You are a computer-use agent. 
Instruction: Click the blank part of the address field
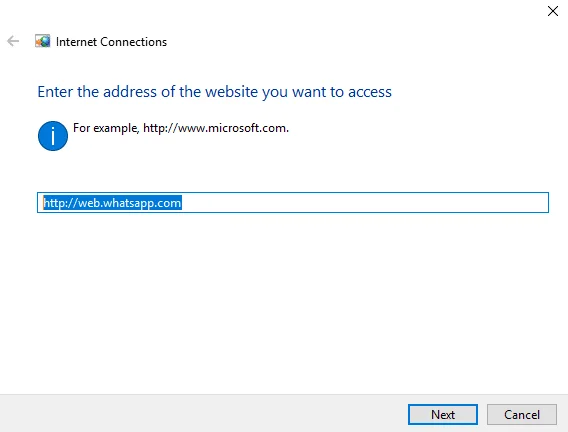coord(364,202)
